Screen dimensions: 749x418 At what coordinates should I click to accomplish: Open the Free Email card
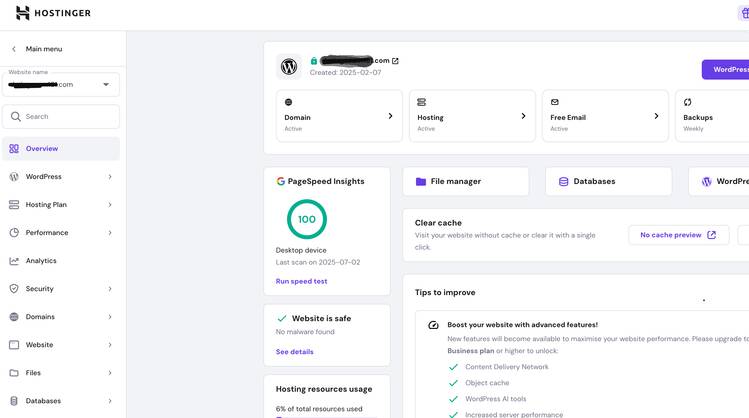pos(605,116)
